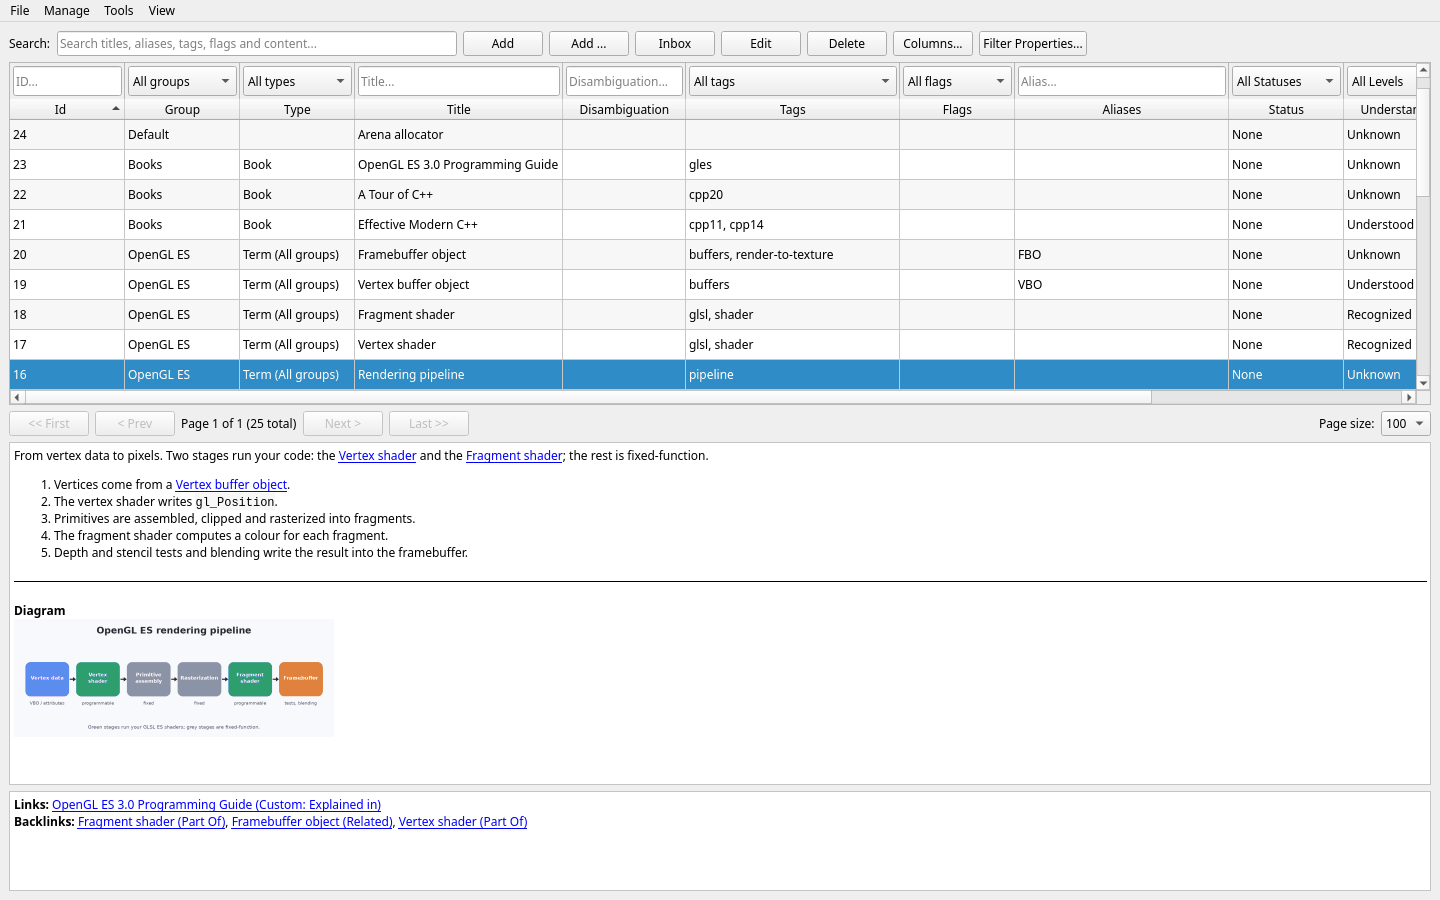Click the horizontal scrollbar right arrow
Viewport: 1440px width, 900px height.
tap(1409, 397)
